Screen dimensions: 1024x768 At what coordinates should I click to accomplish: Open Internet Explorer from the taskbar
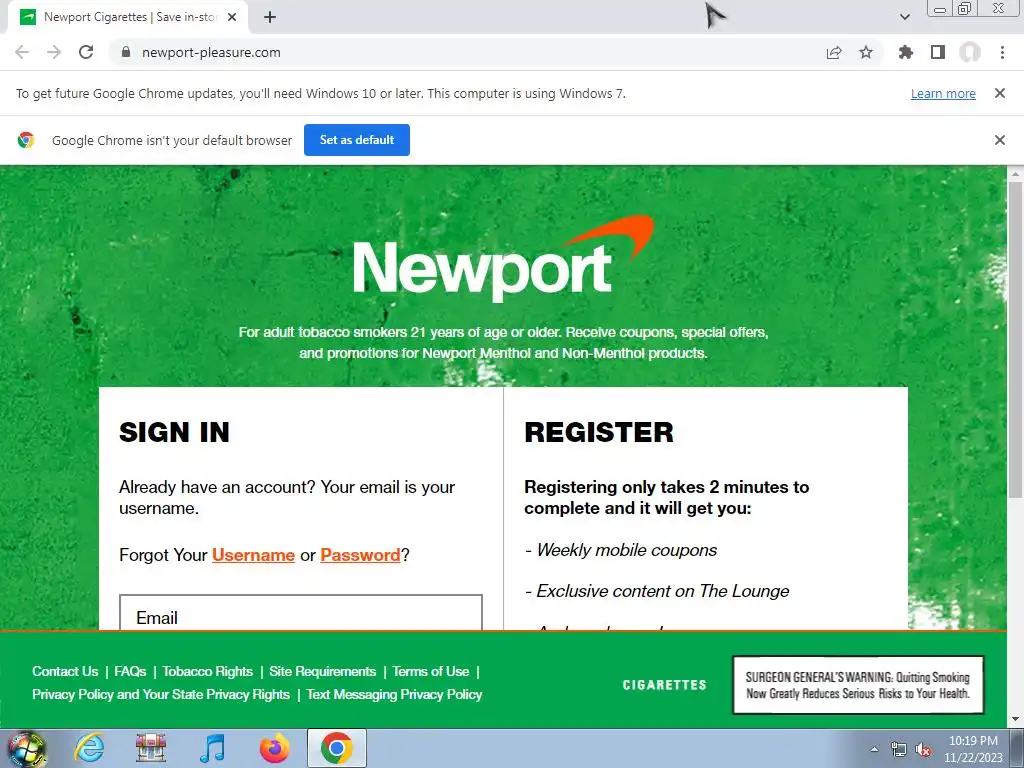point(89,748)
